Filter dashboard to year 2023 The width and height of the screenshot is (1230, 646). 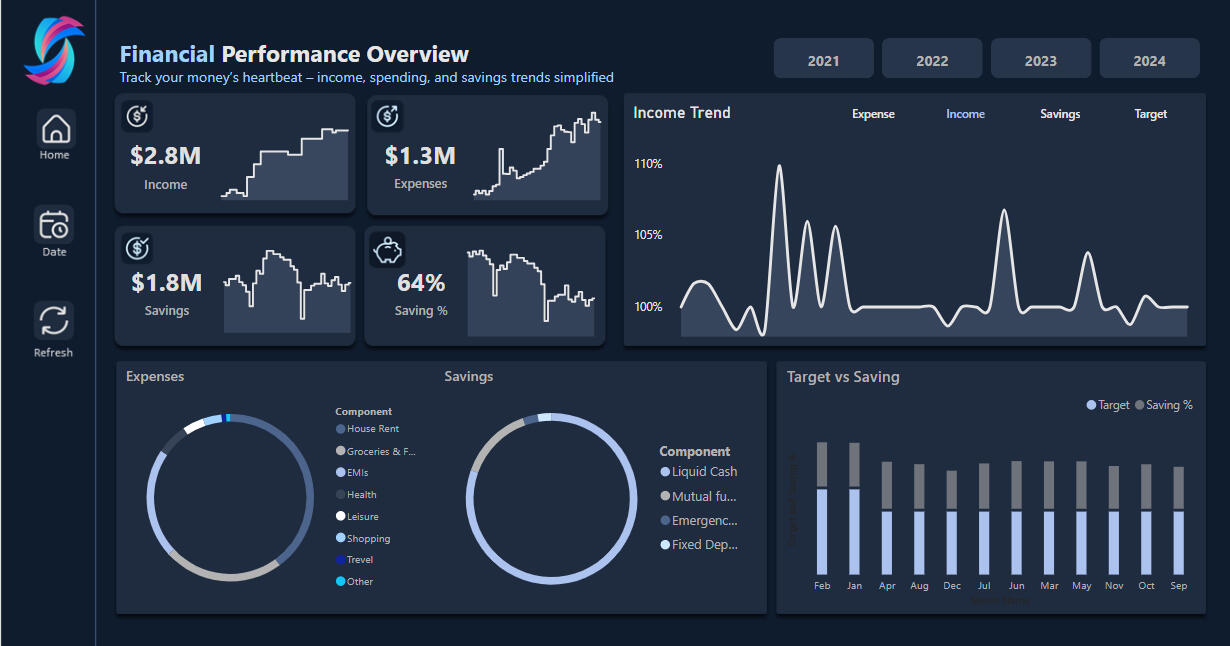[x=1040, y=60]
